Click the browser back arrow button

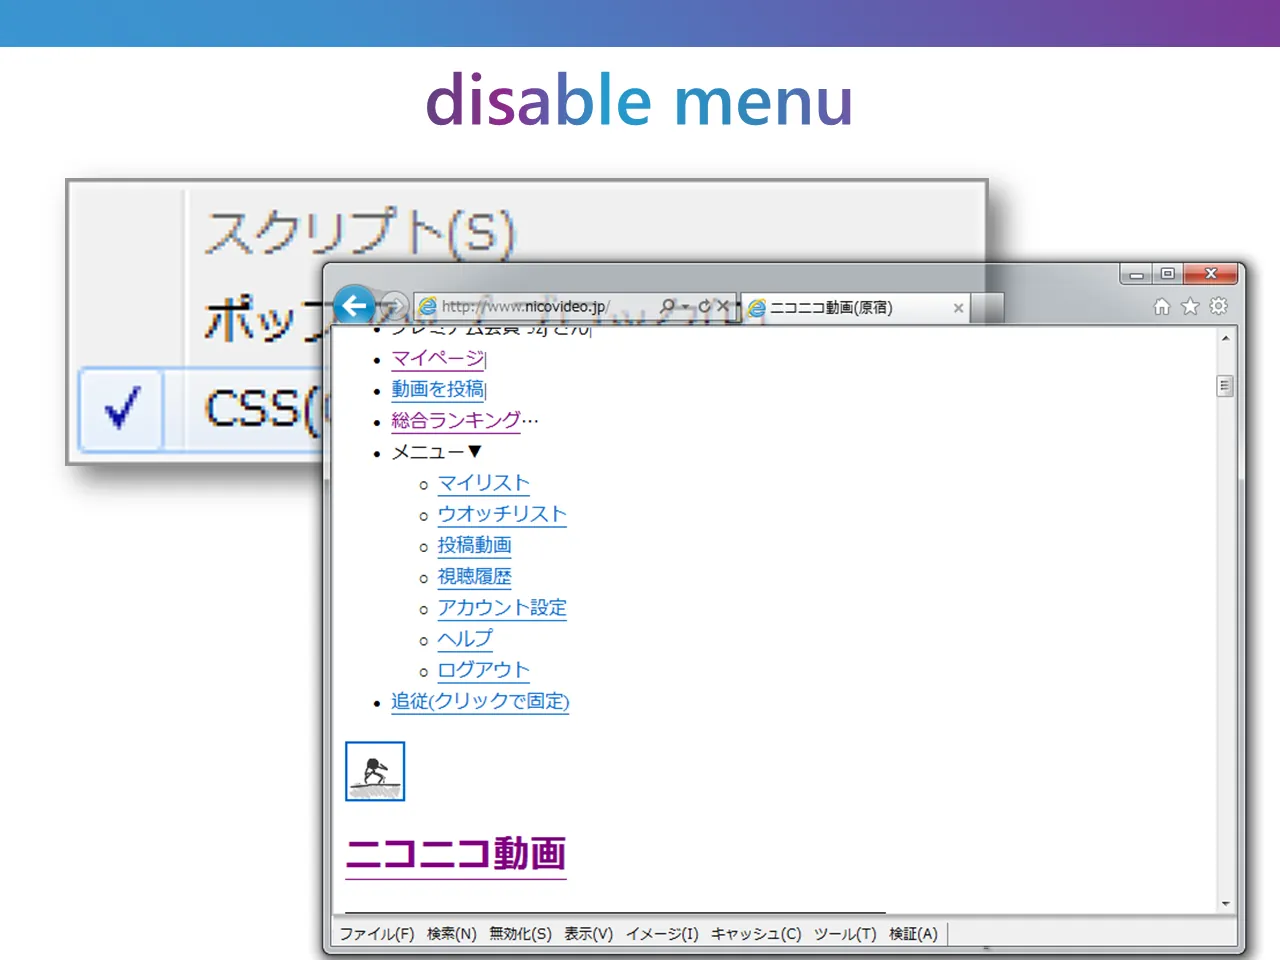click(x=354, y=306)
